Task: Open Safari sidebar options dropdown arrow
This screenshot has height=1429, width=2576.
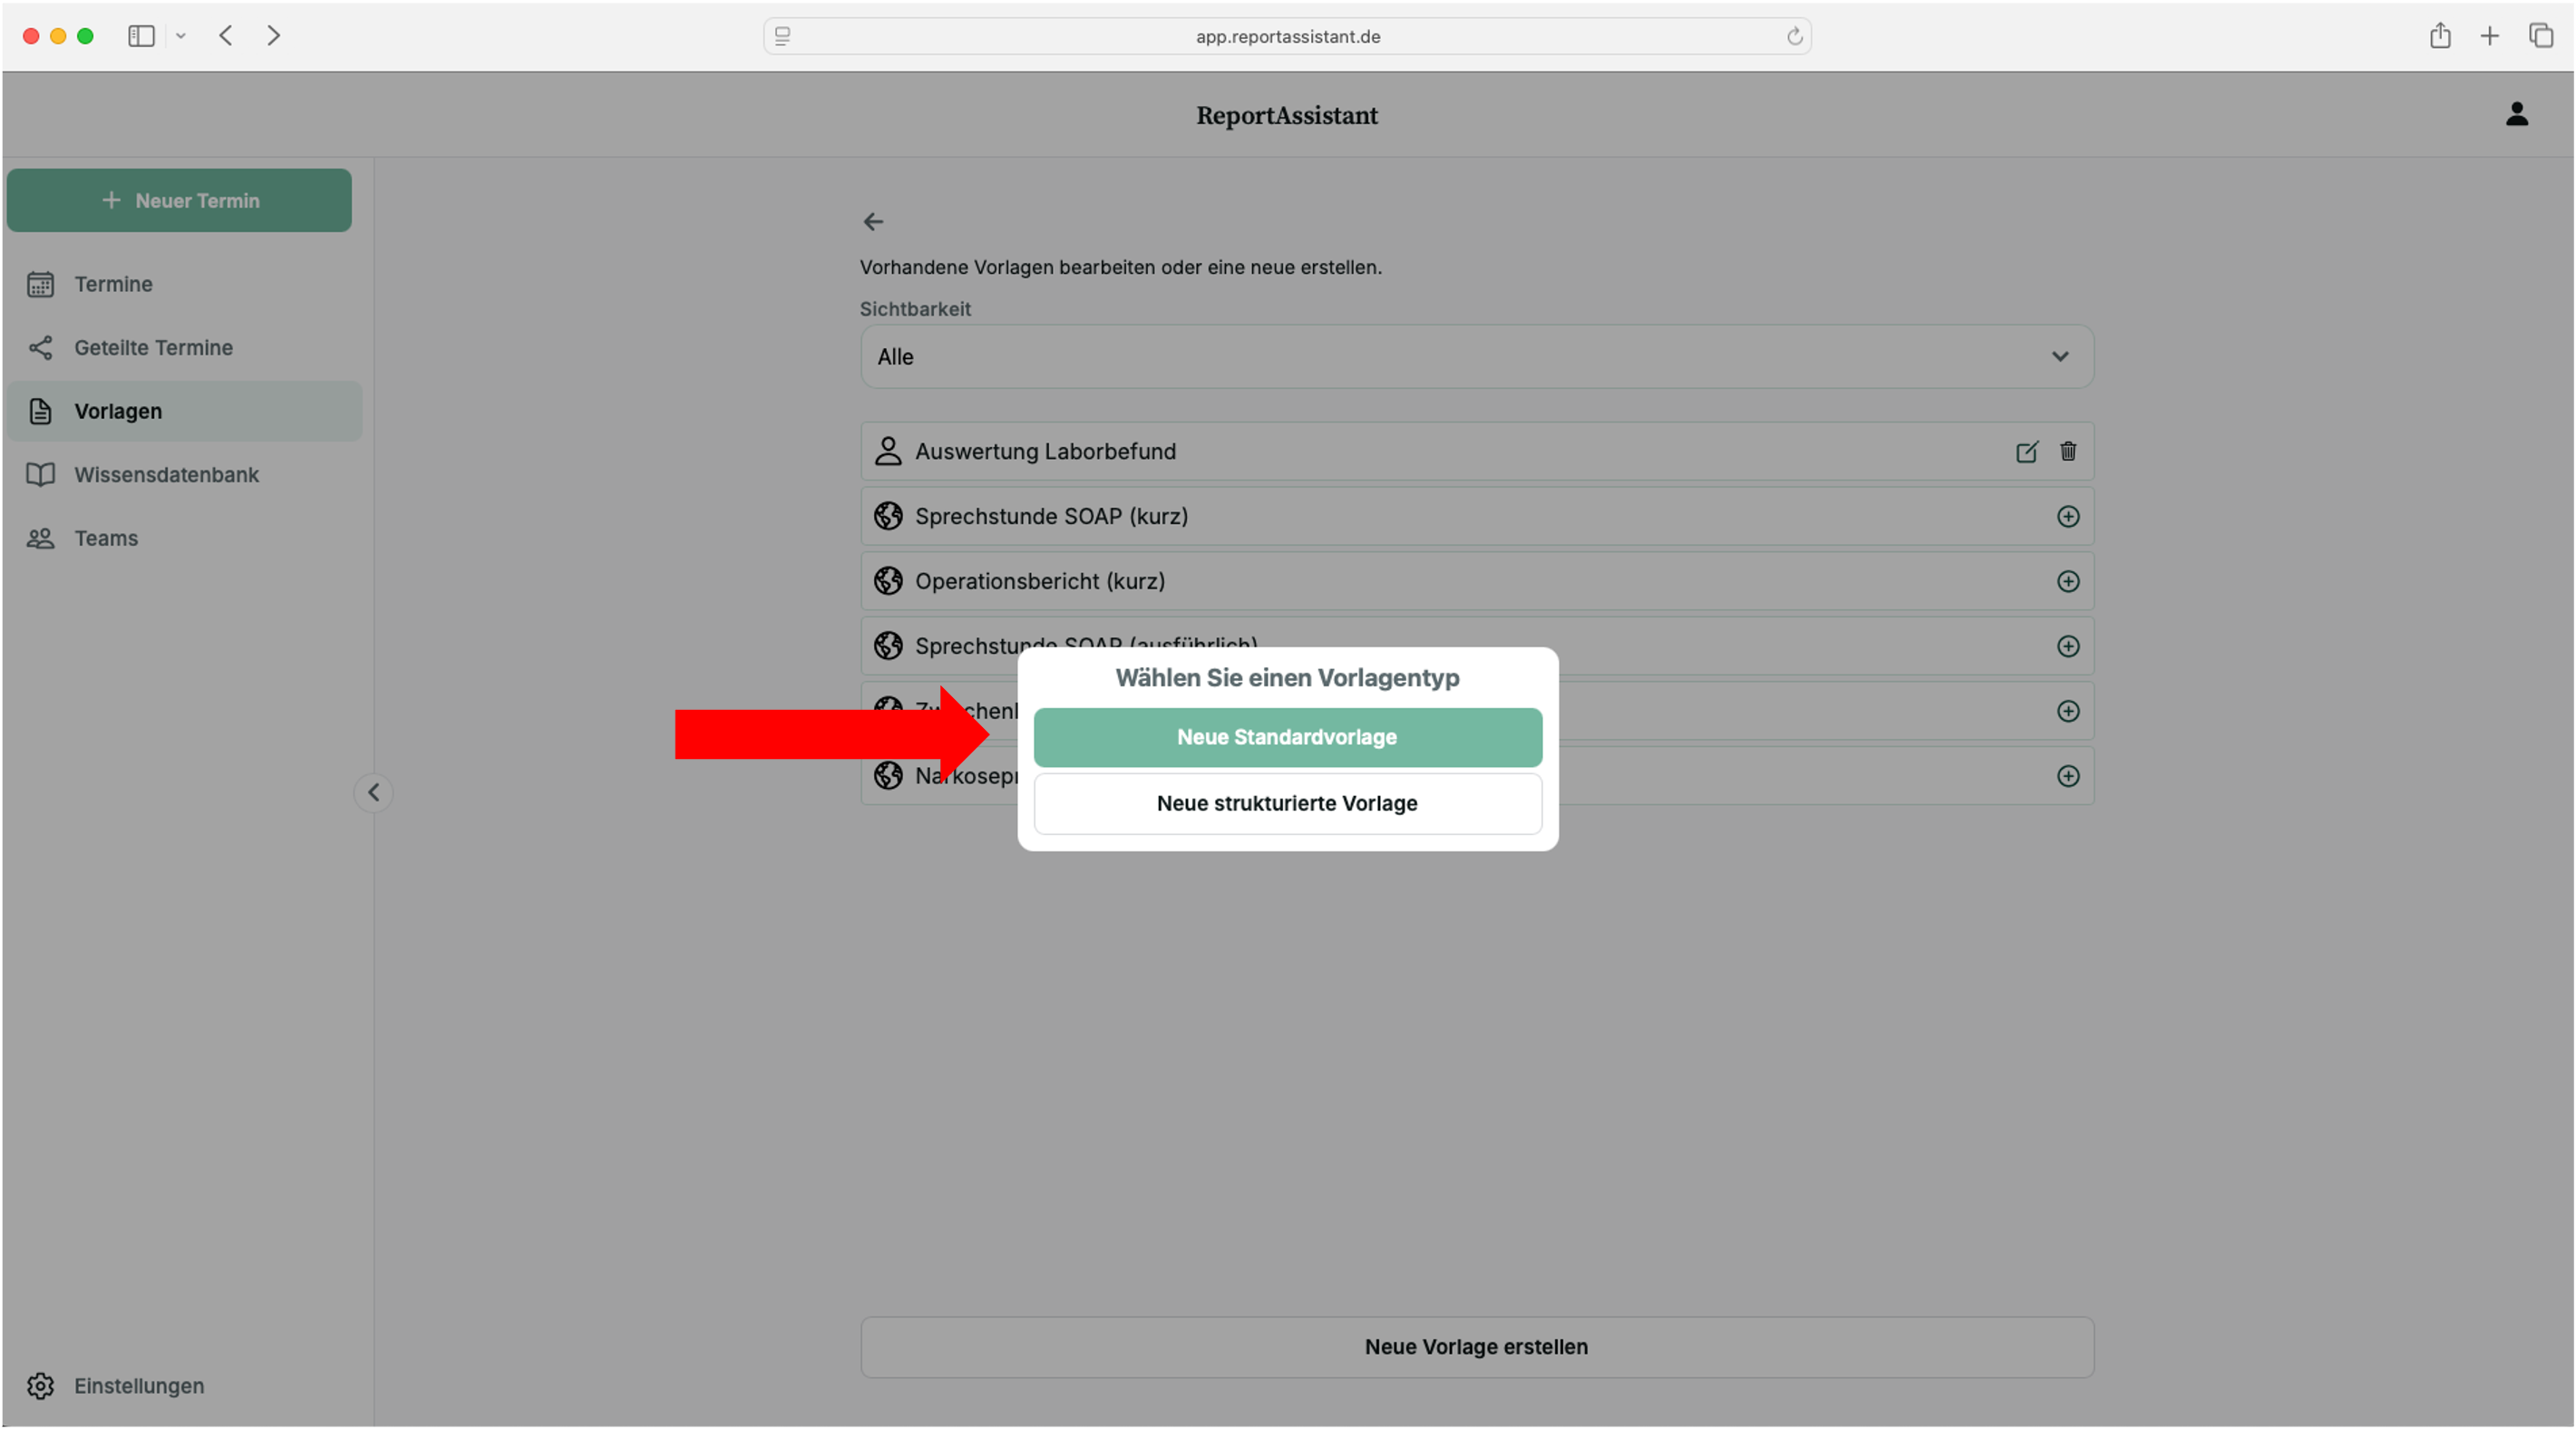Action: click(181, 36)
